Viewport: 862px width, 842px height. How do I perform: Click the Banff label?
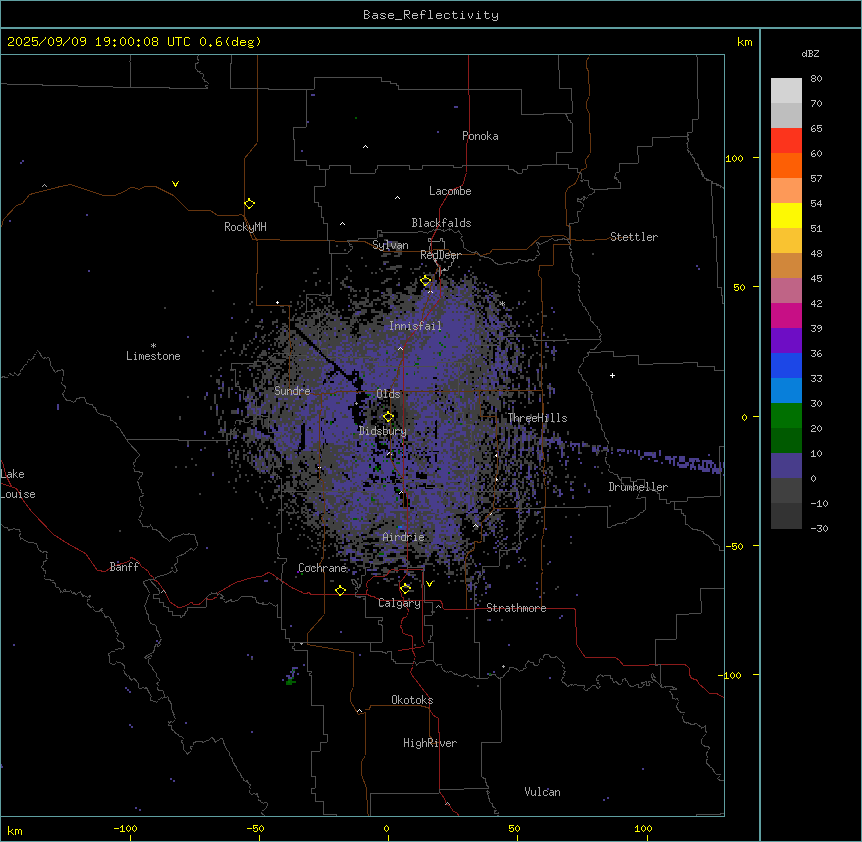pyautogui.click(x=124, y=567)
